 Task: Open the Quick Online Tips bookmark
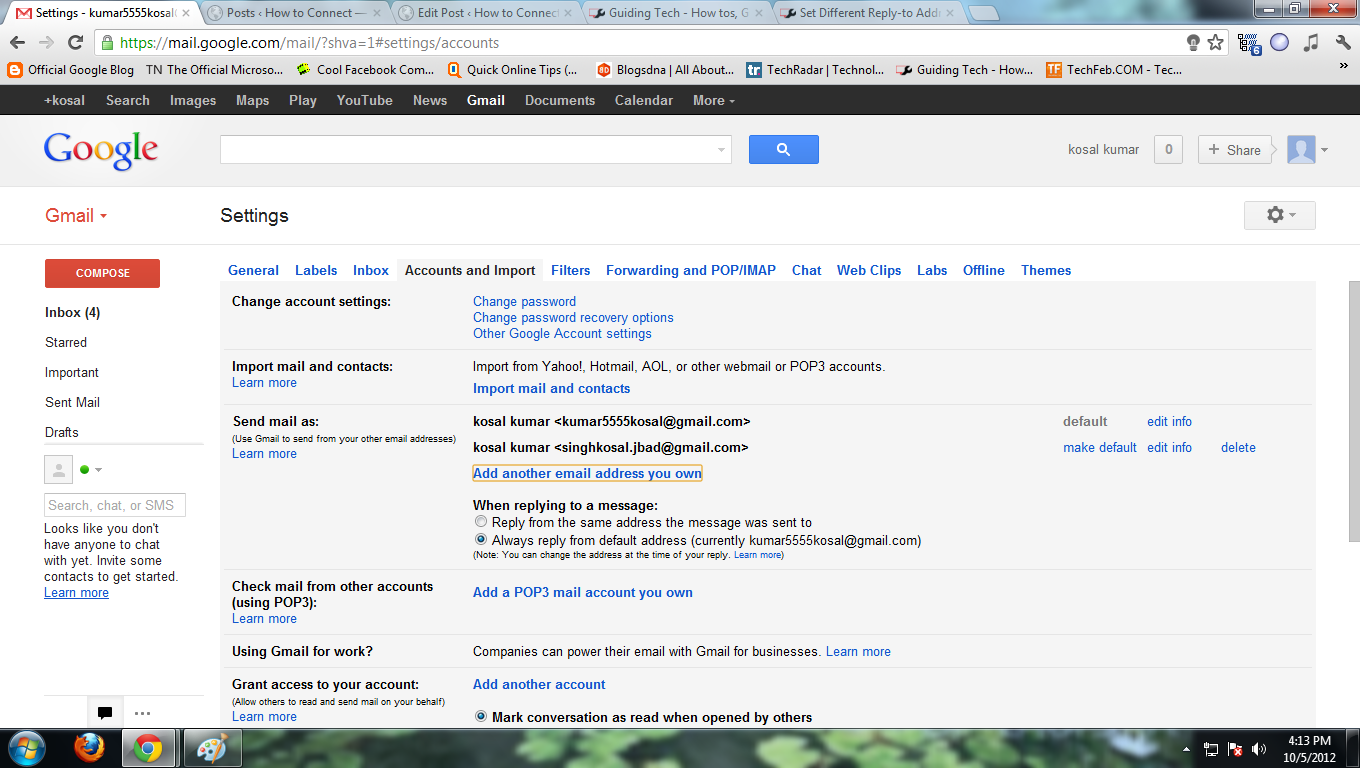[x=512, y=70]
